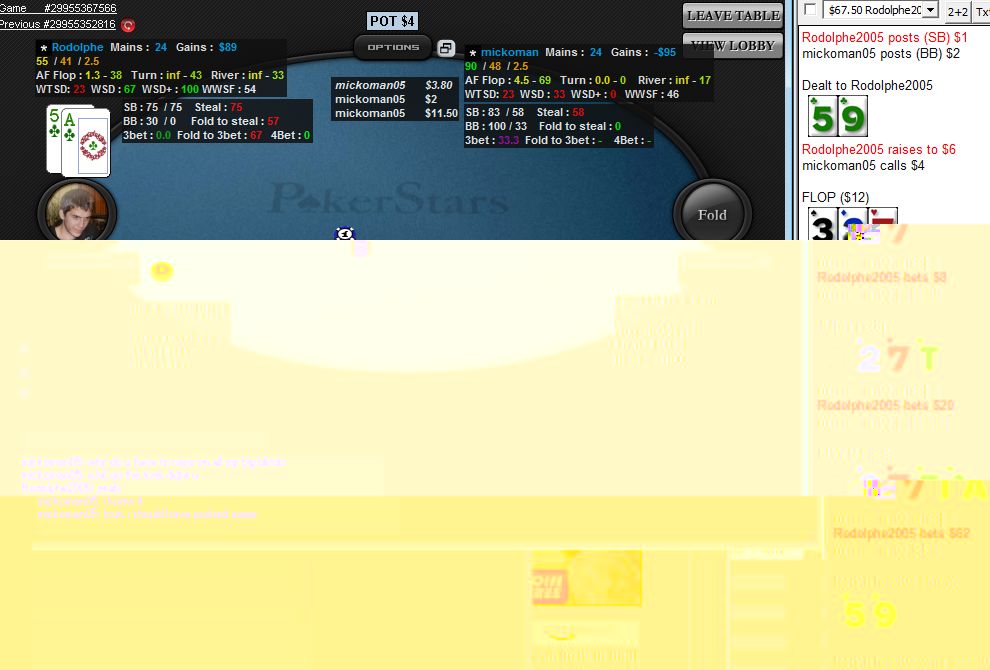The width and height of the screenshot is (990, 670).
Task: Click the green 5 card in hand history
Action: [x=823, y=116]
